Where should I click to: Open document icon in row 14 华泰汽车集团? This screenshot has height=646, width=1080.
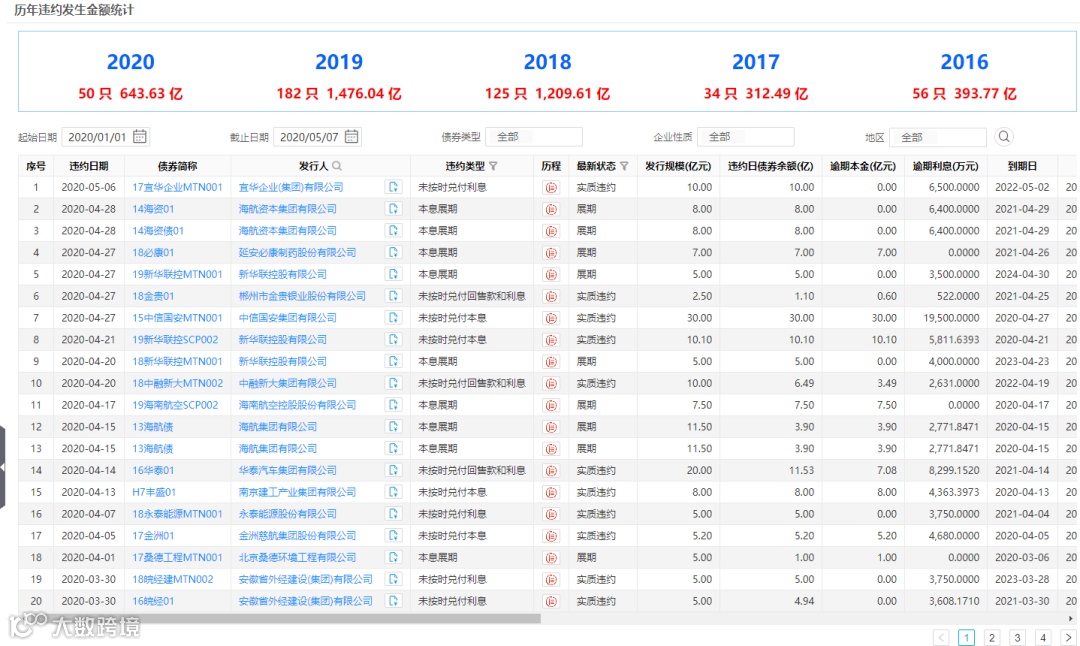[x=393, y=470]
